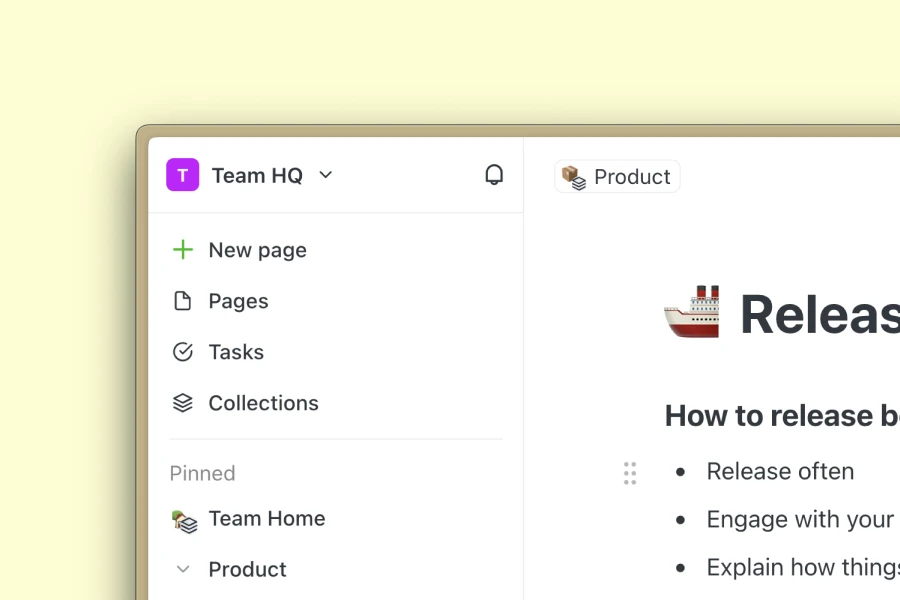Click the Collections stack icon

[x=183, y=403]
